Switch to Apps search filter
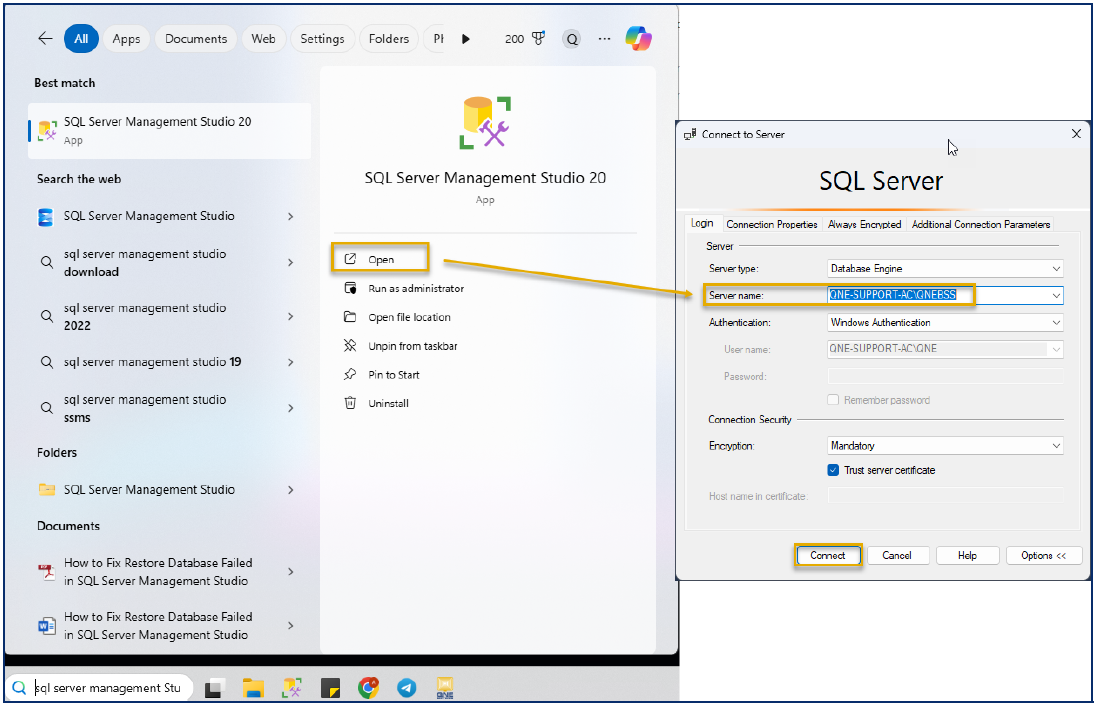The image size is (1096, 707). coord(127,38)
